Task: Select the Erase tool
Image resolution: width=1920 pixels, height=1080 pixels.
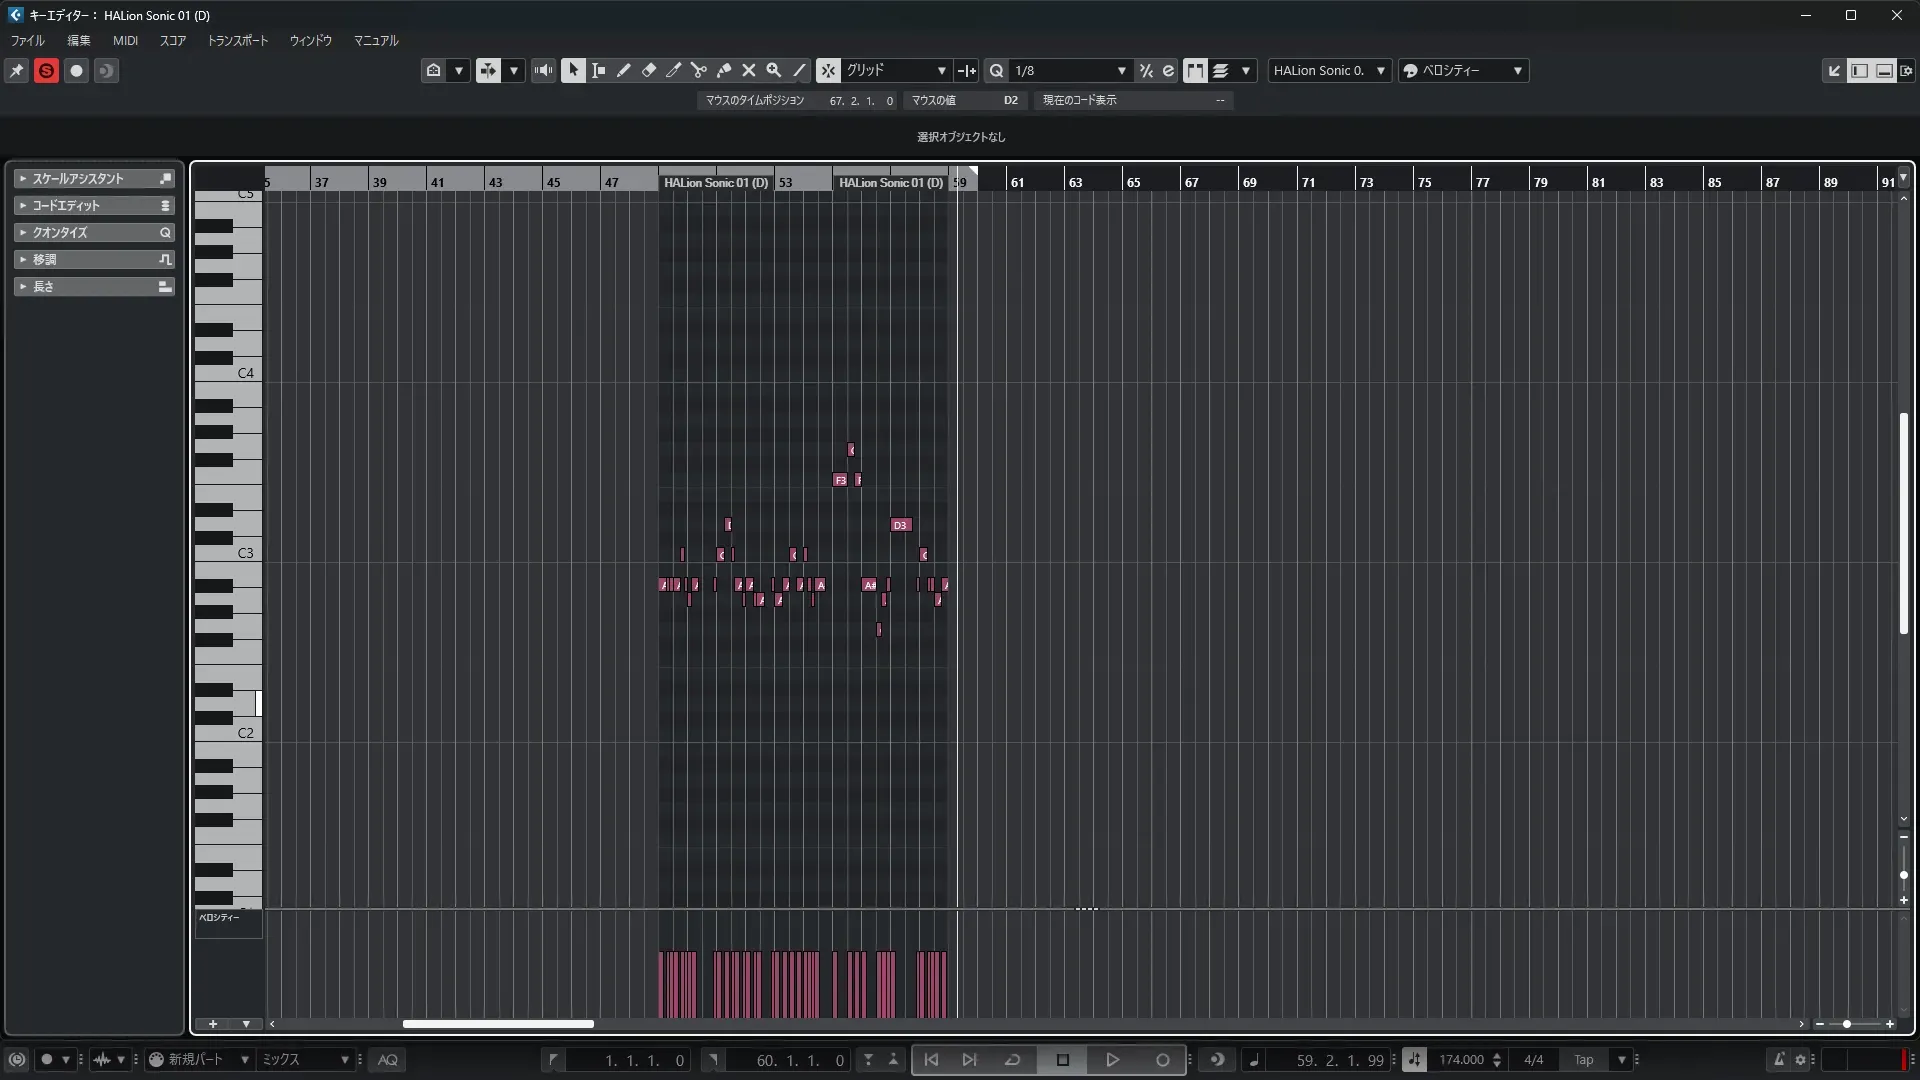Action: coord(648,70)
